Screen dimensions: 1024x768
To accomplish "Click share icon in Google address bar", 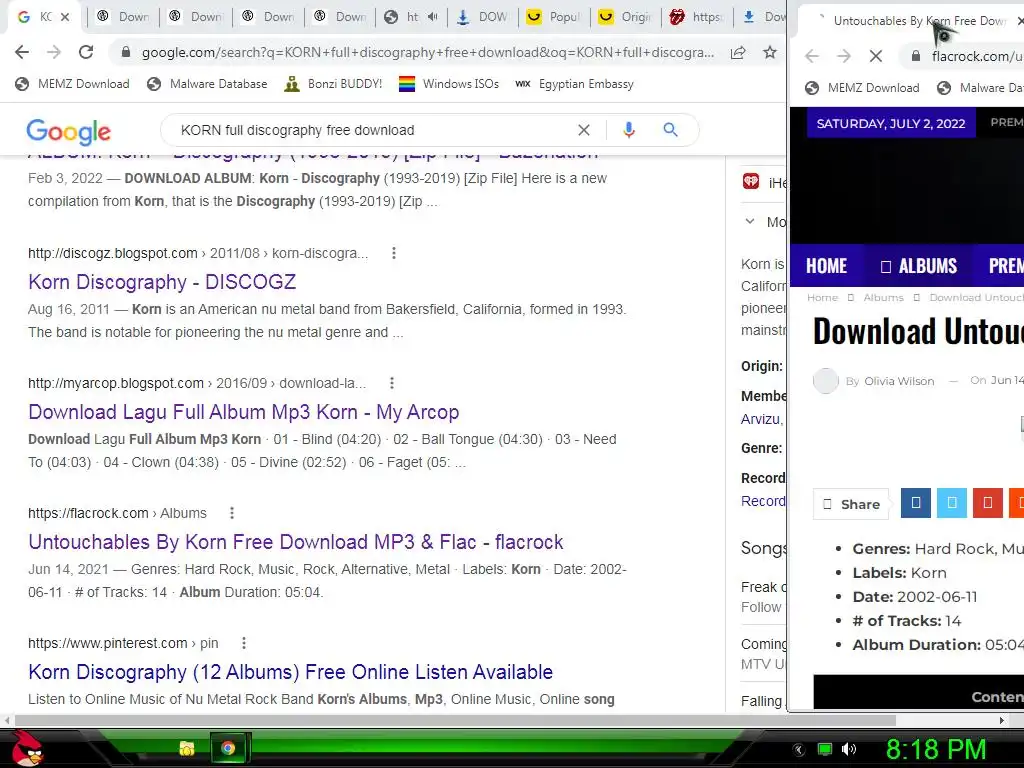I will click(x=738, y=53).
